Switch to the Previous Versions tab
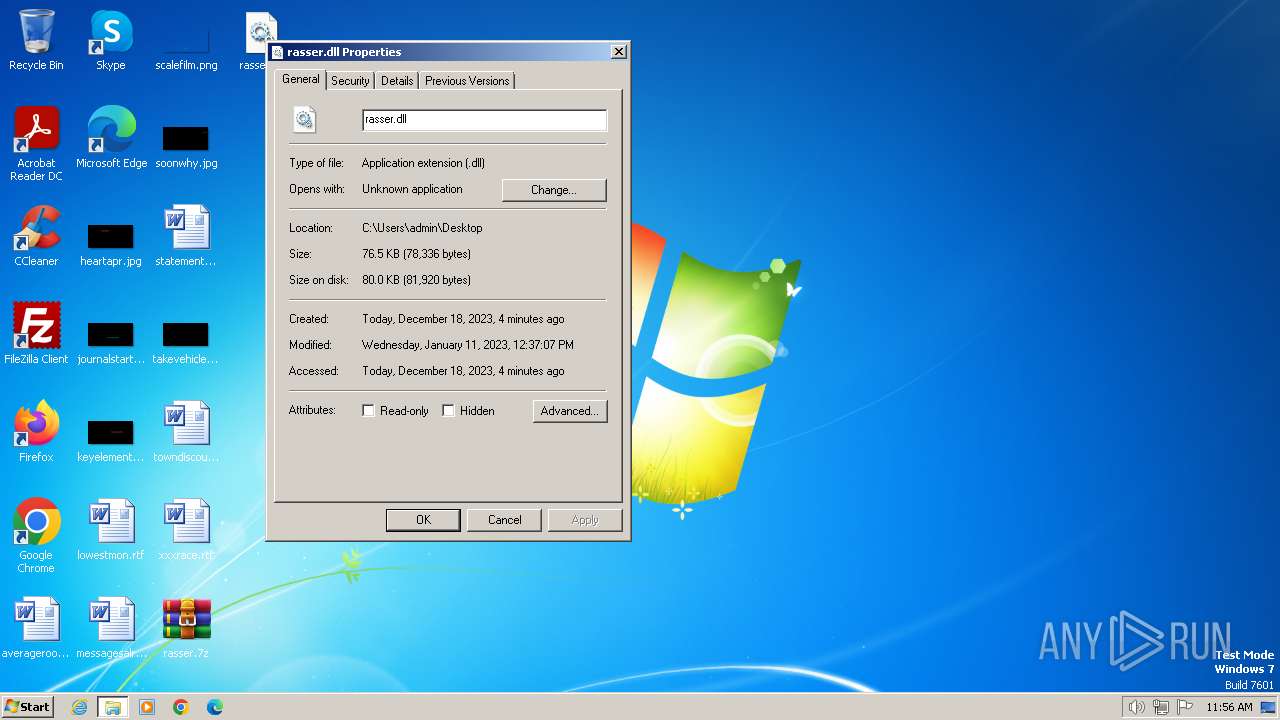1280x720 pixels. tap(467, 81)
